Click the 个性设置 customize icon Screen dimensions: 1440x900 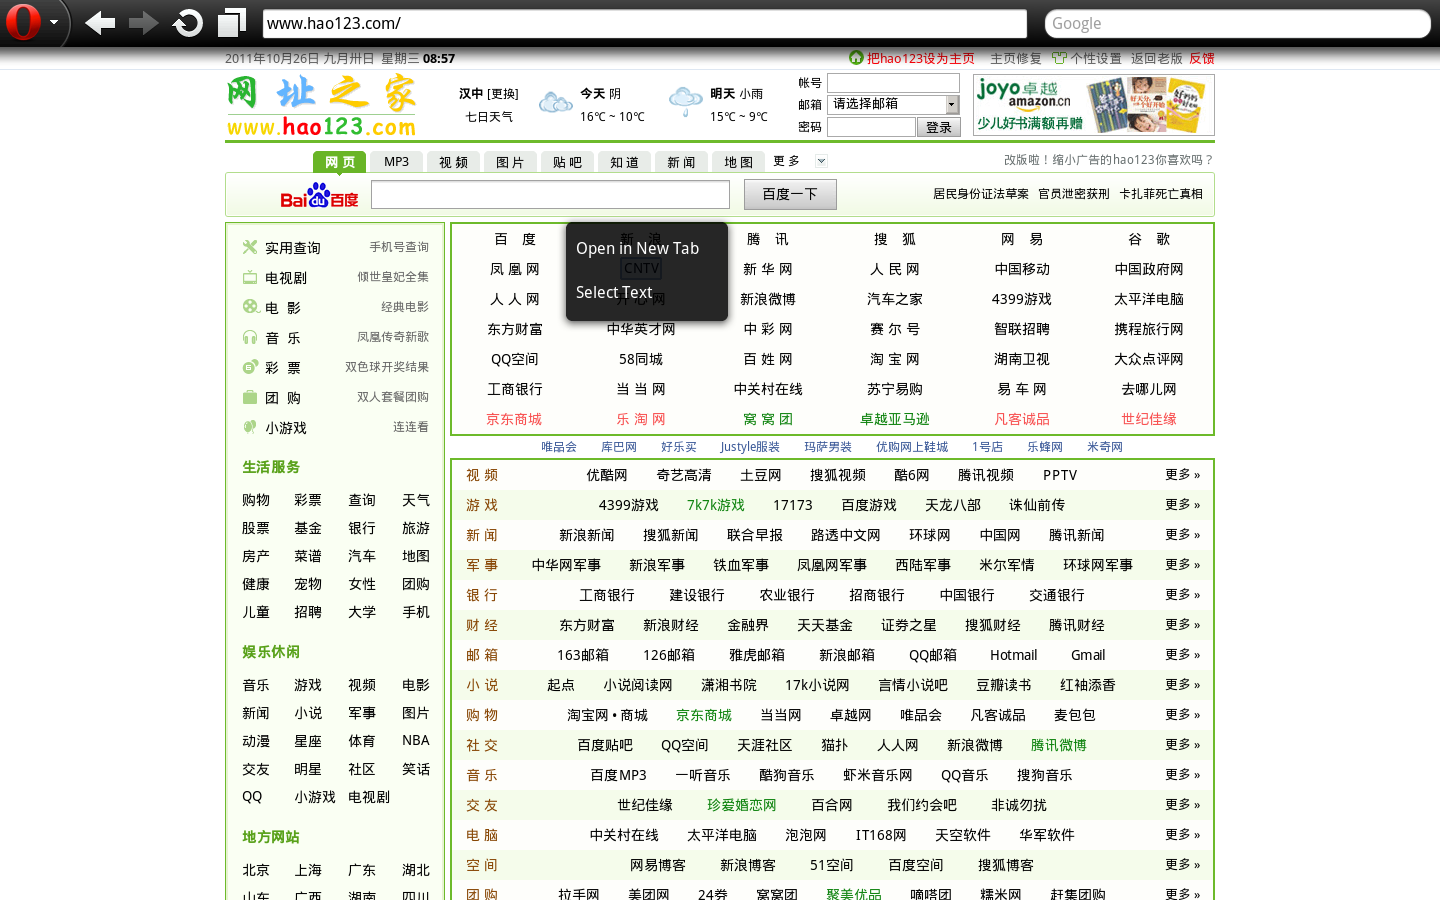point(1059,58)
